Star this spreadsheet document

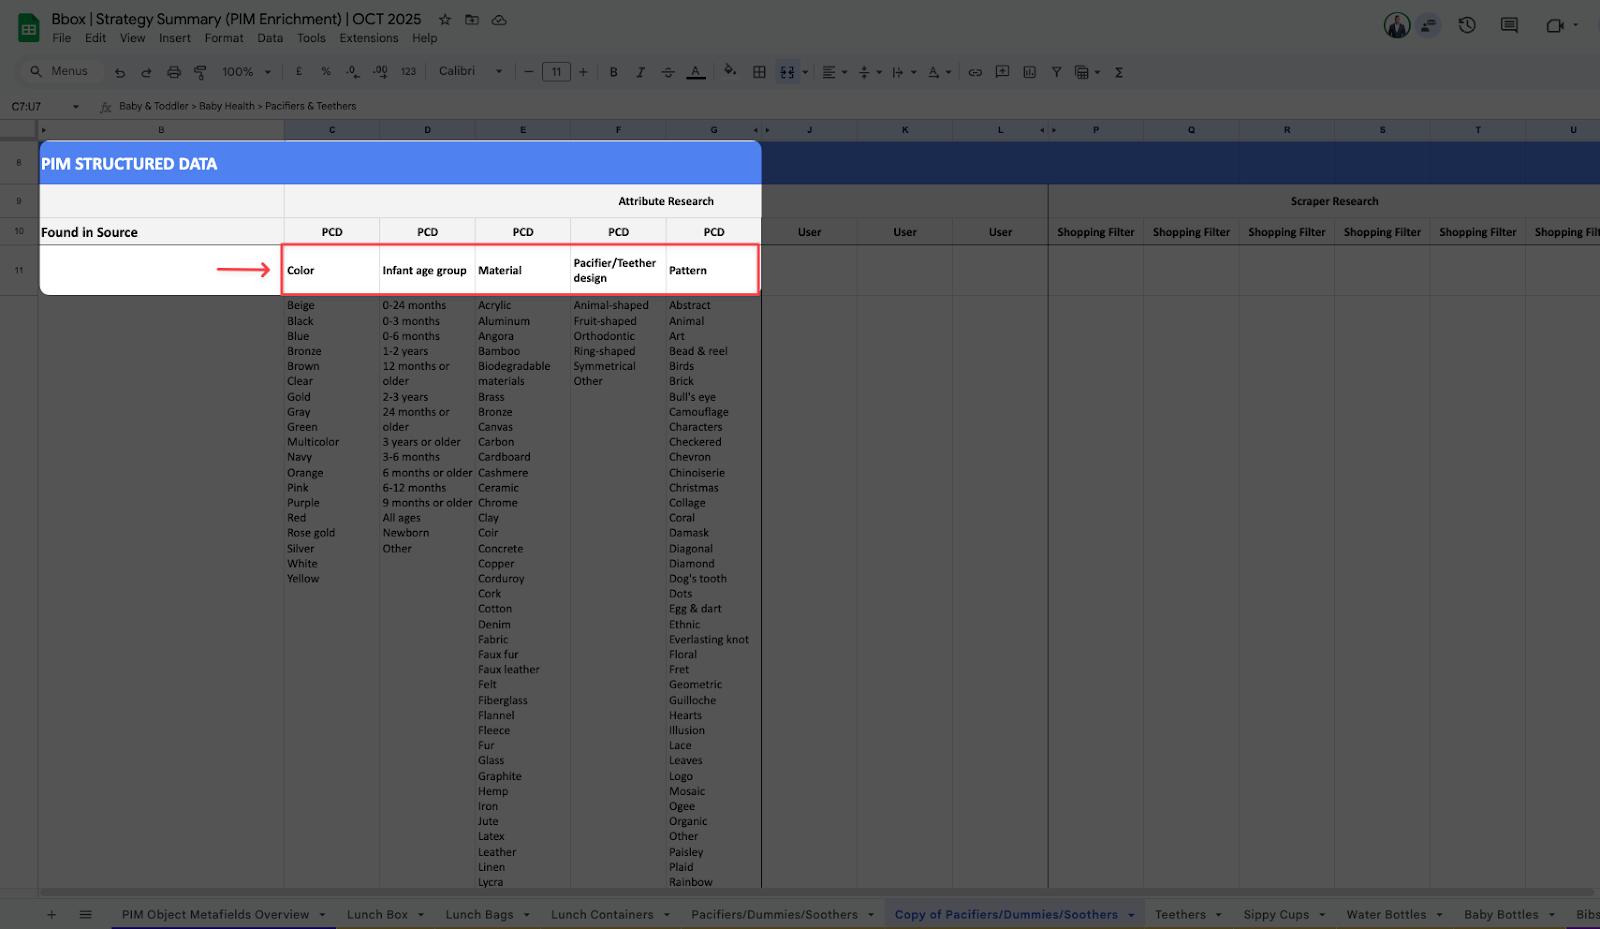(445, 20)
